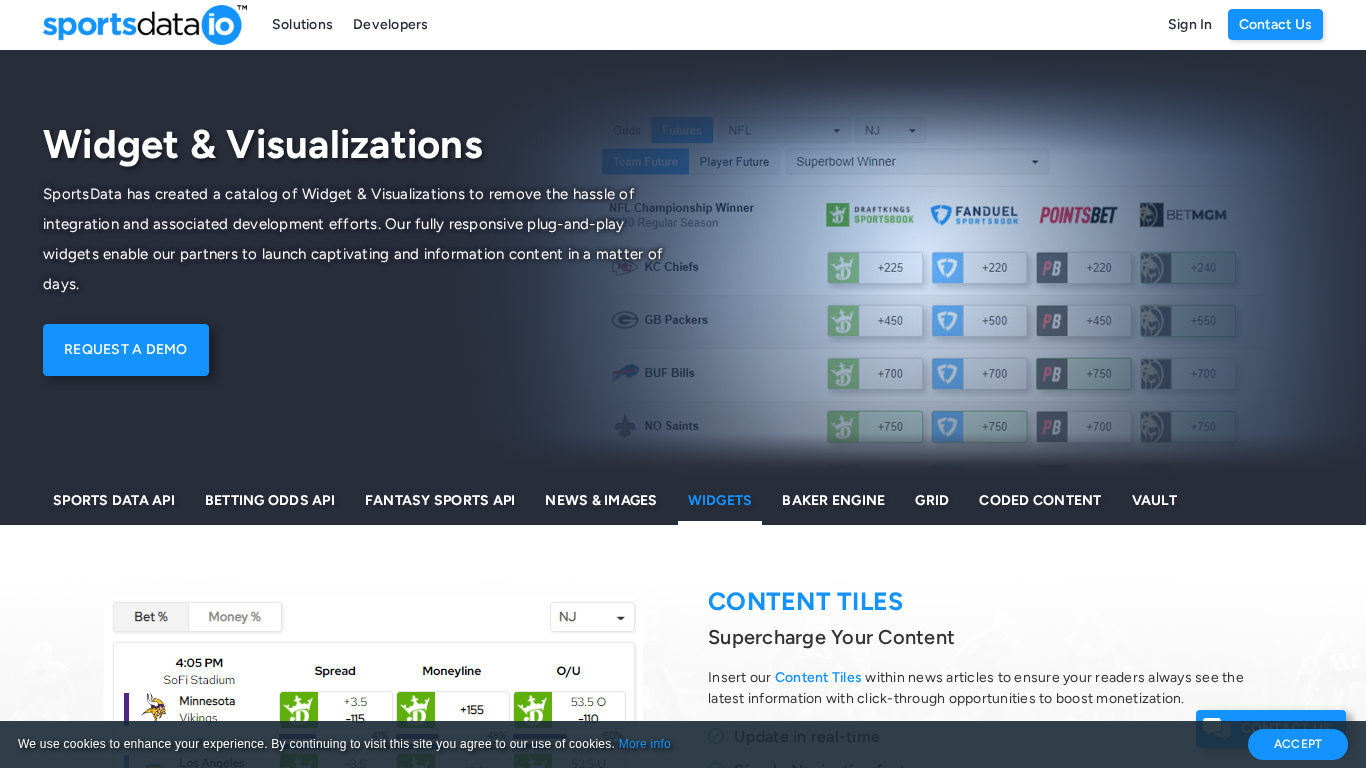
Task: Switch to the BETTING ODDS API tab
Action: [x=269, y=500]
